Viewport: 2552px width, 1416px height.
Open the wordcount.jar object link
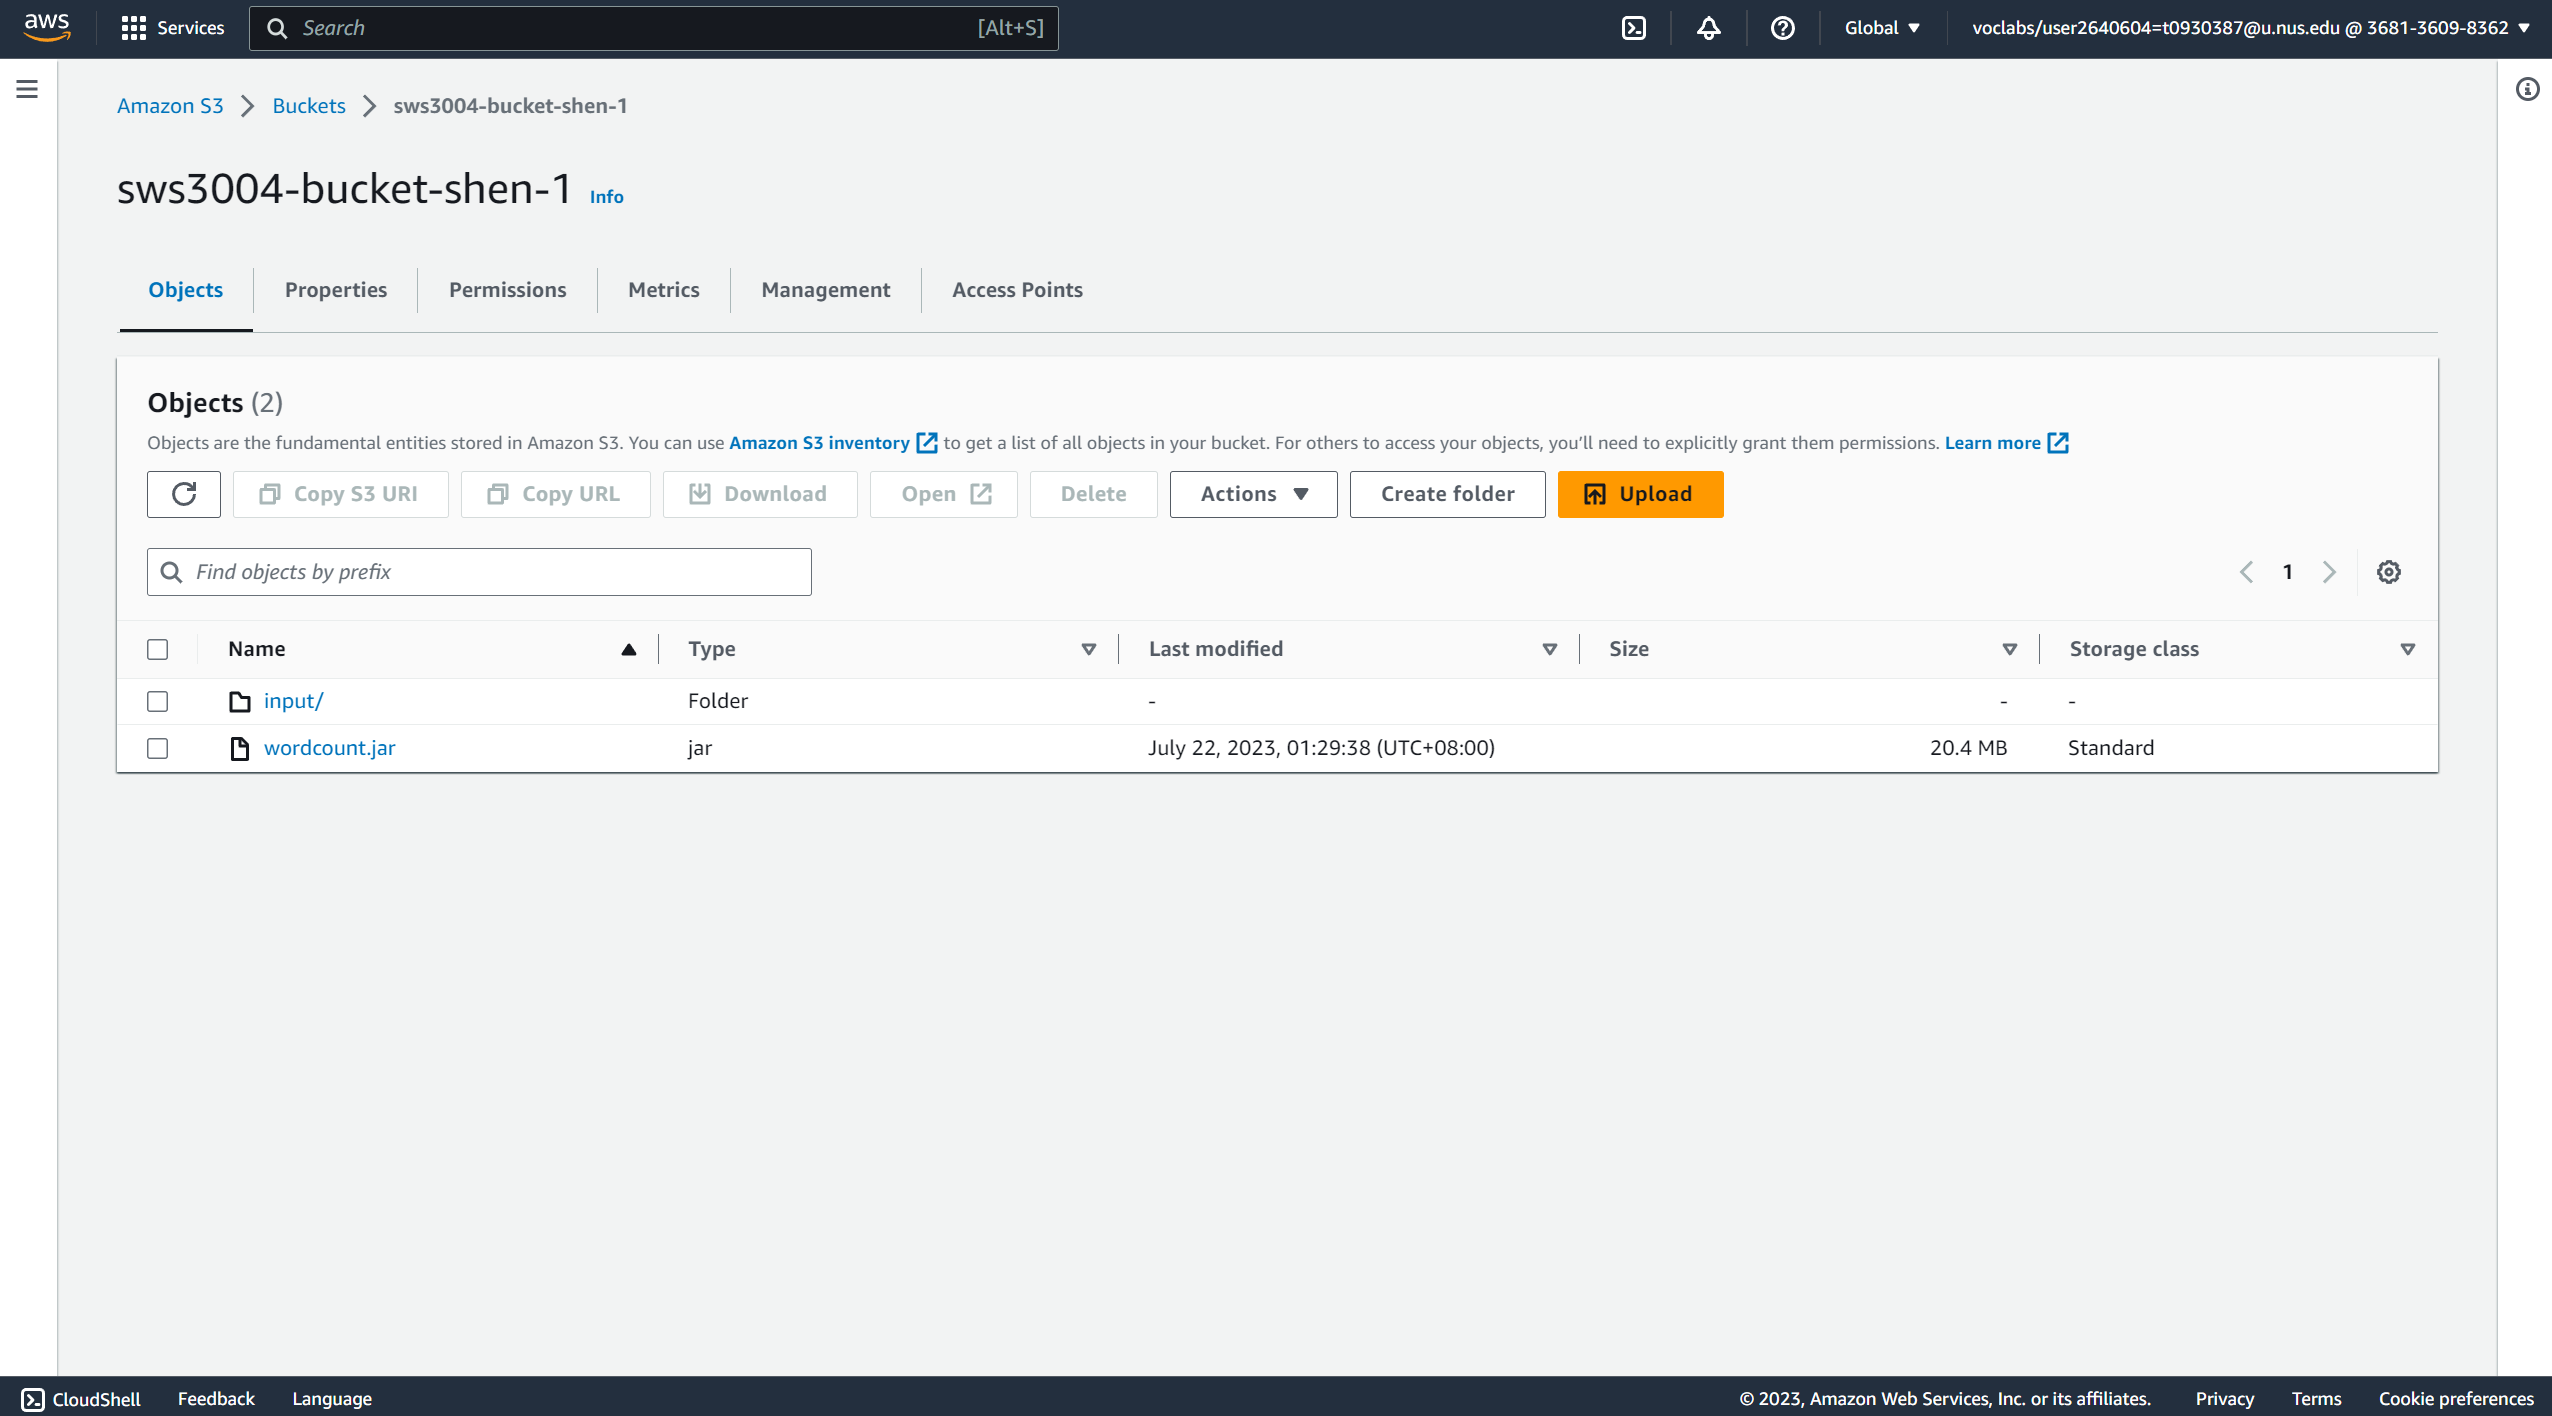[x=330, y=748]
